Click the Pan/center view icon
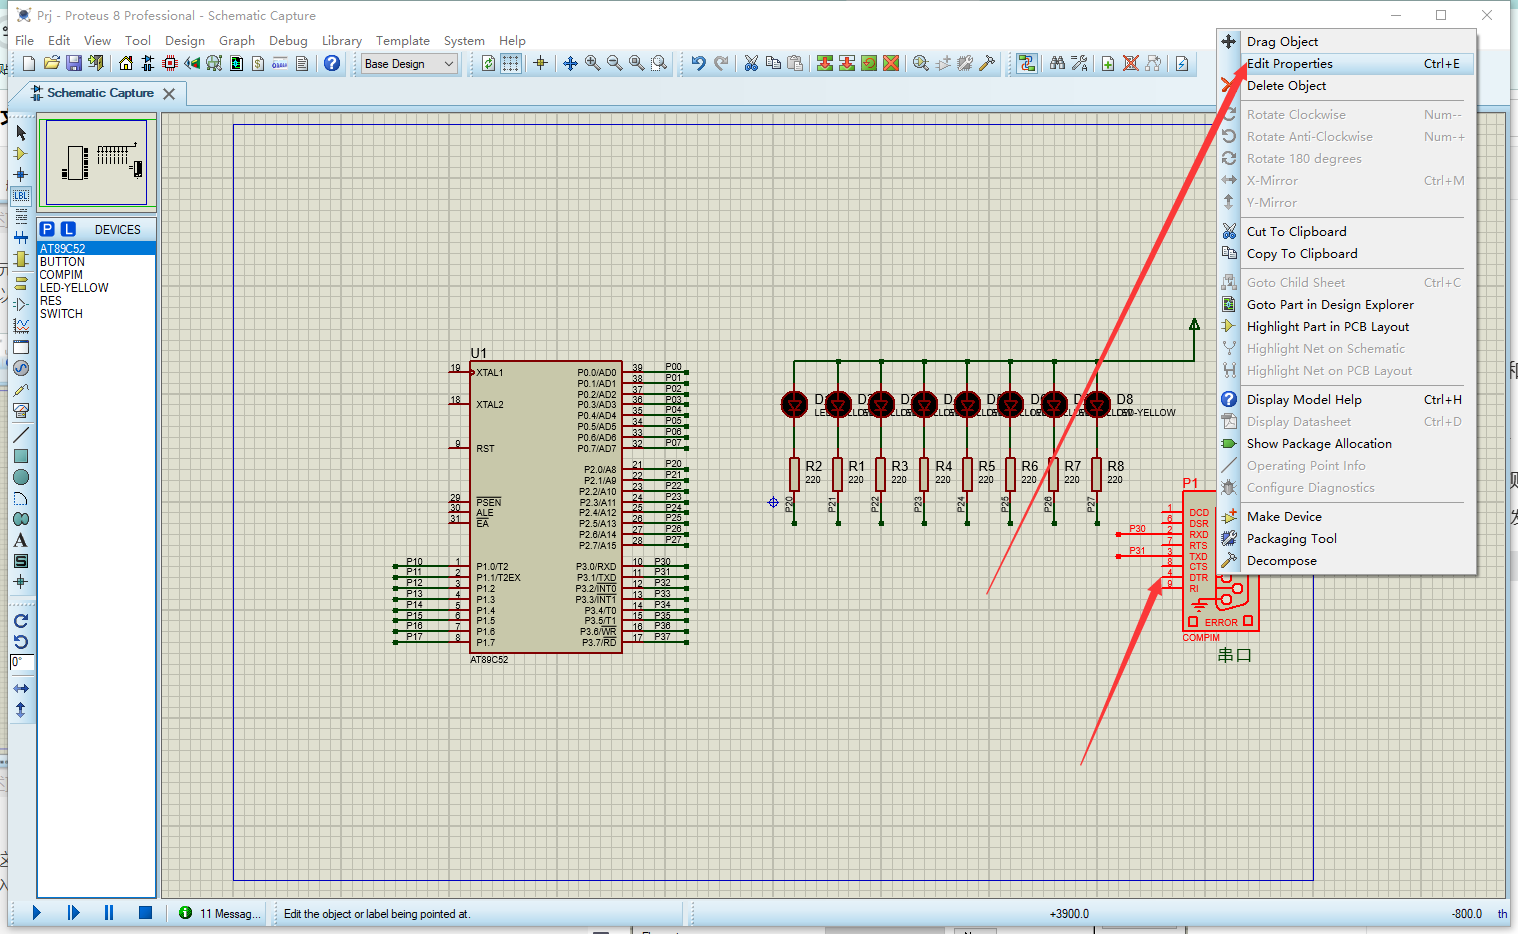The image size is (1518, 934). (x=570, y=63)
